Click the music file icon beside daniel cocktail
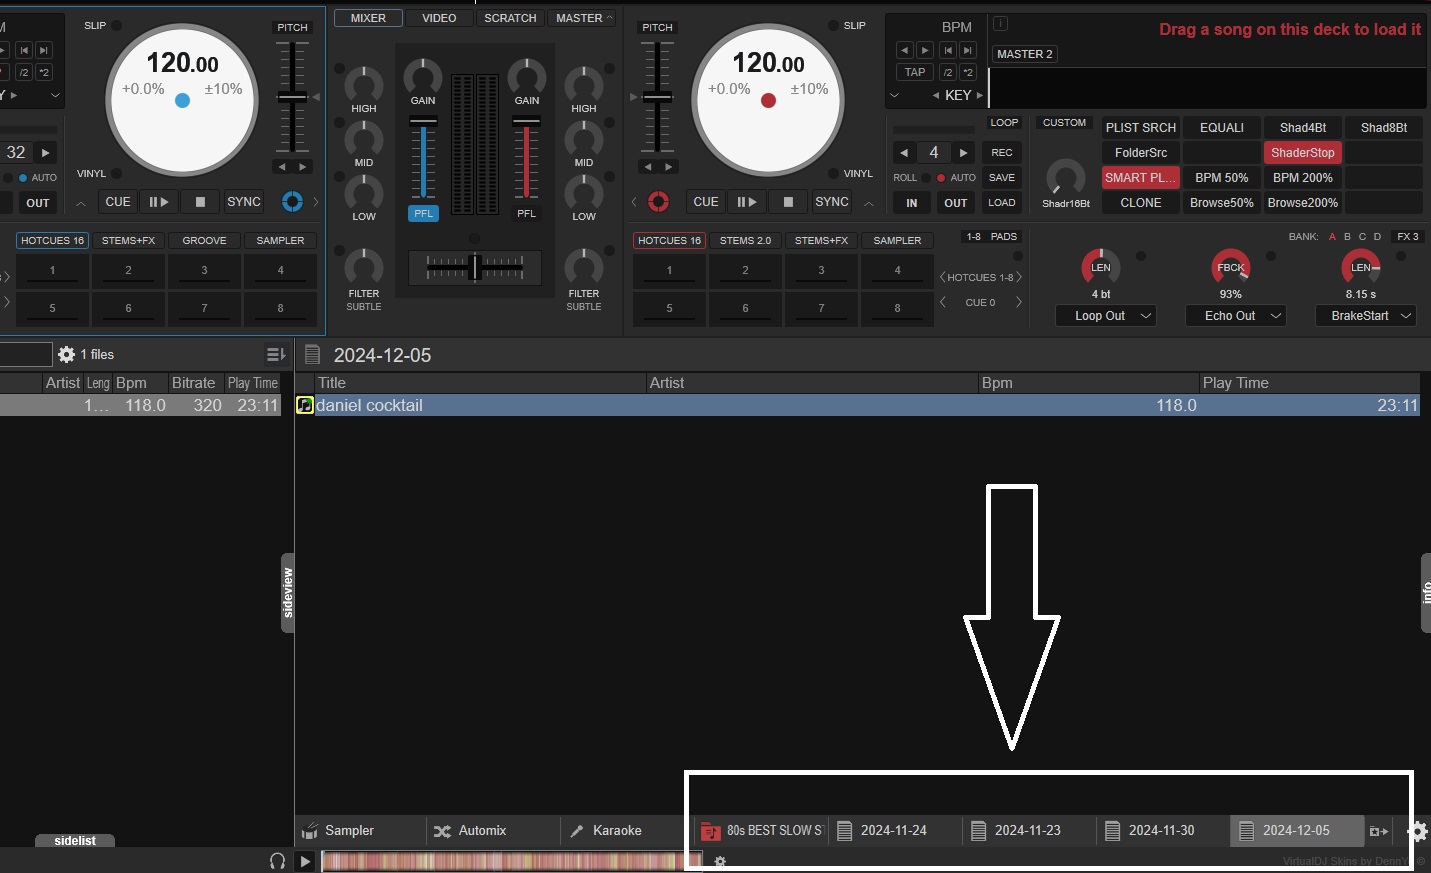Viewport: 1431px width, 873px height. pos(305,405)
